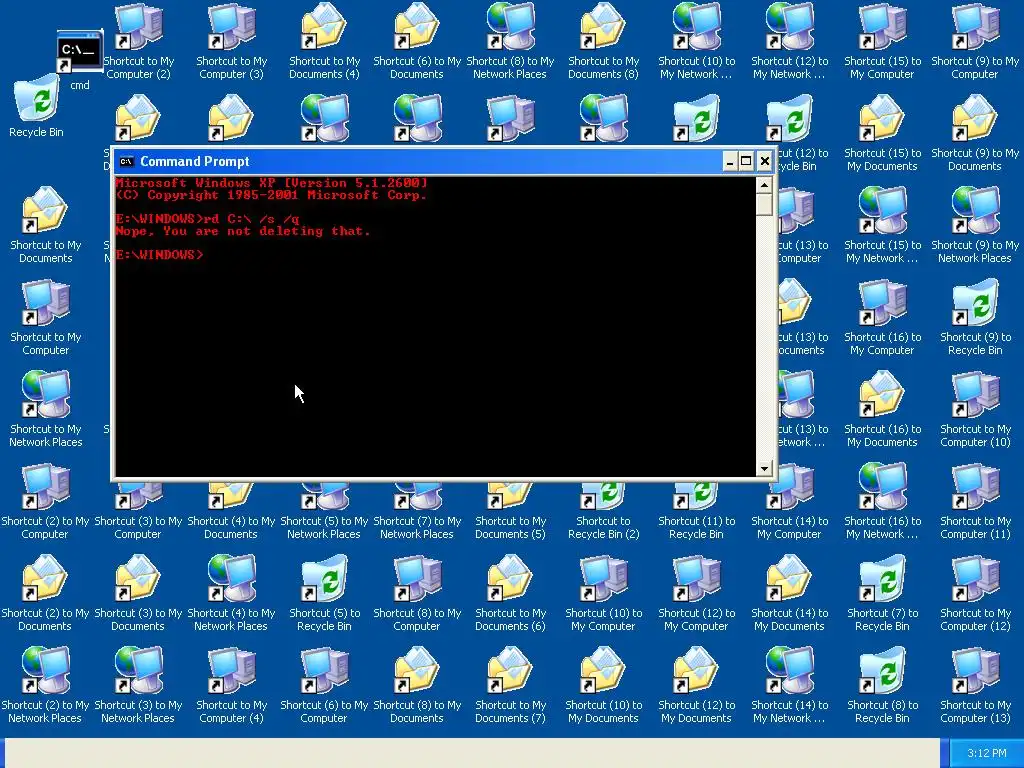Select Shortcut (16) to My Network icon
1024x768 pixels.
tap(882, 487)
